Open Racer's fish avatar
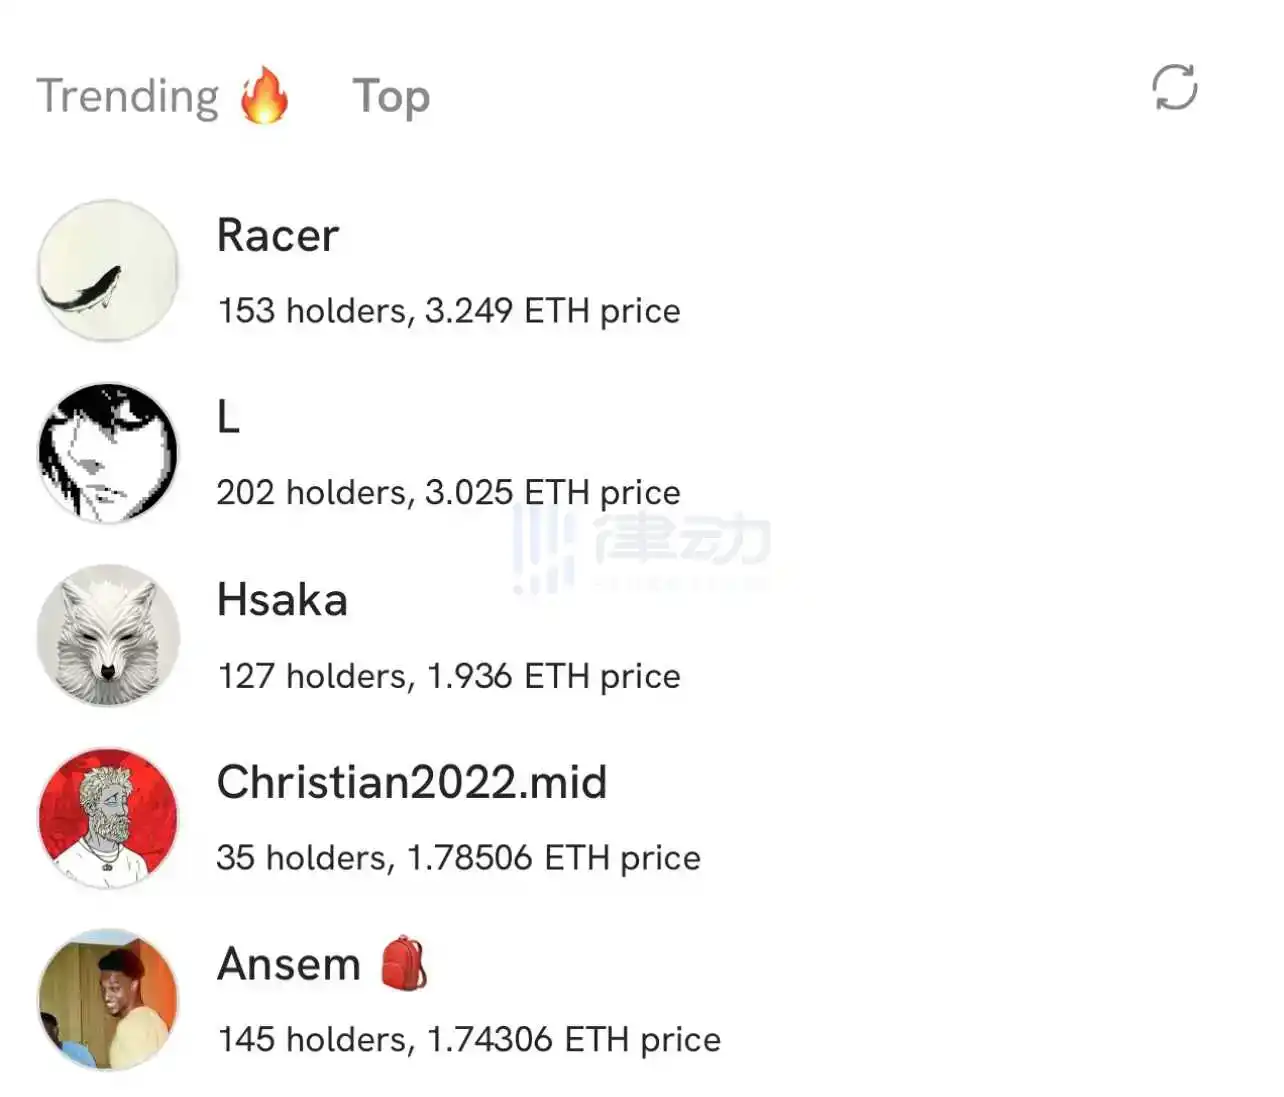 point(108,270)
